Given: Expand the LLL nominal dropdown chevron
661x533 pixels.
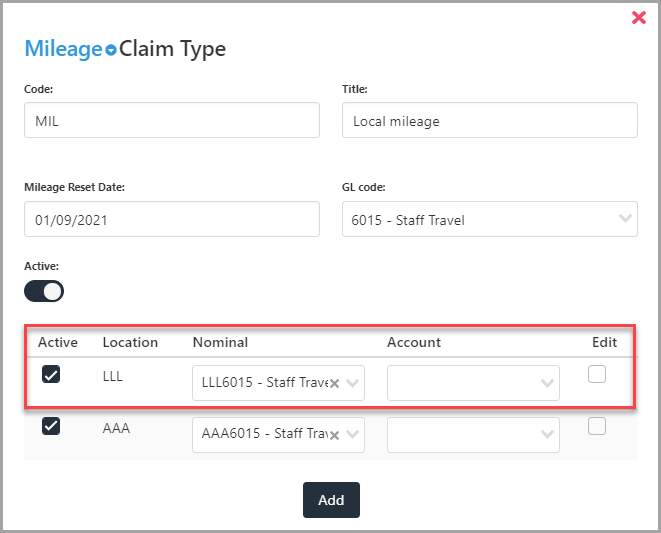Looking at the screenshot, I should tap(352, 383).
